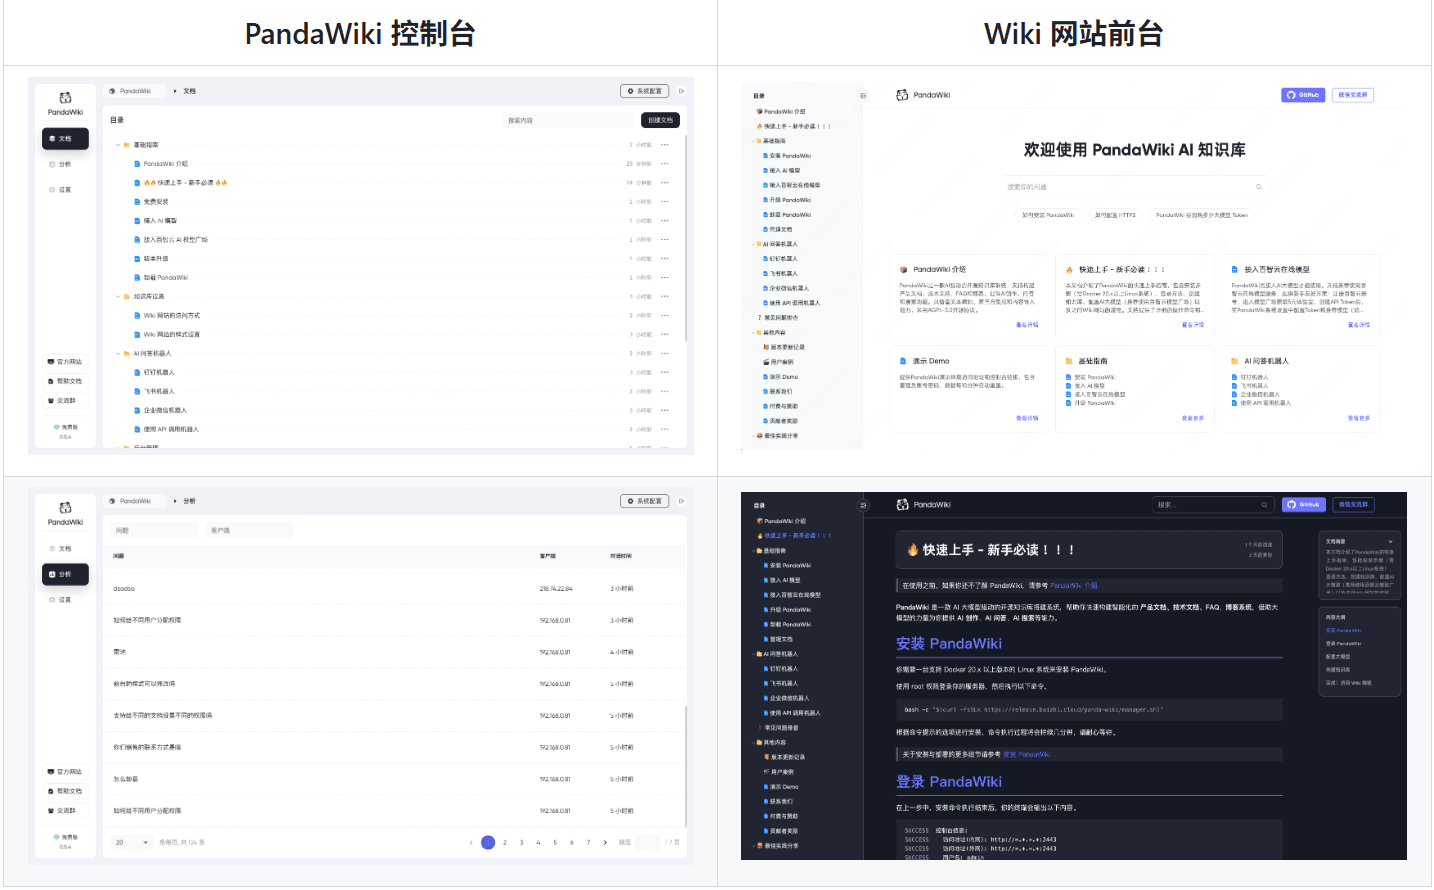Viewport: 1434px width, 890px height.
Task: Click PandaWiki 介绍 link in dark article intro
Action: click(x=1074, y=586)
